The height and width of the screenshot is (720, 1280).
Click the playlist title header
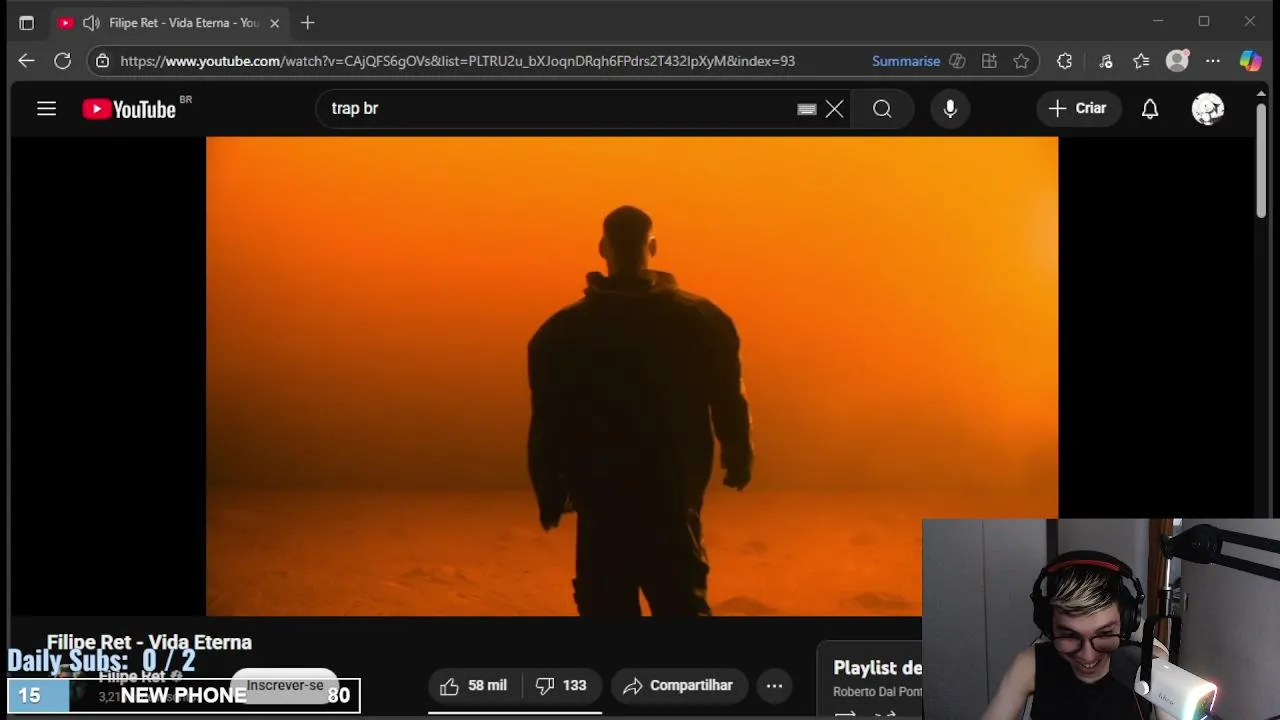coord(877,668)
